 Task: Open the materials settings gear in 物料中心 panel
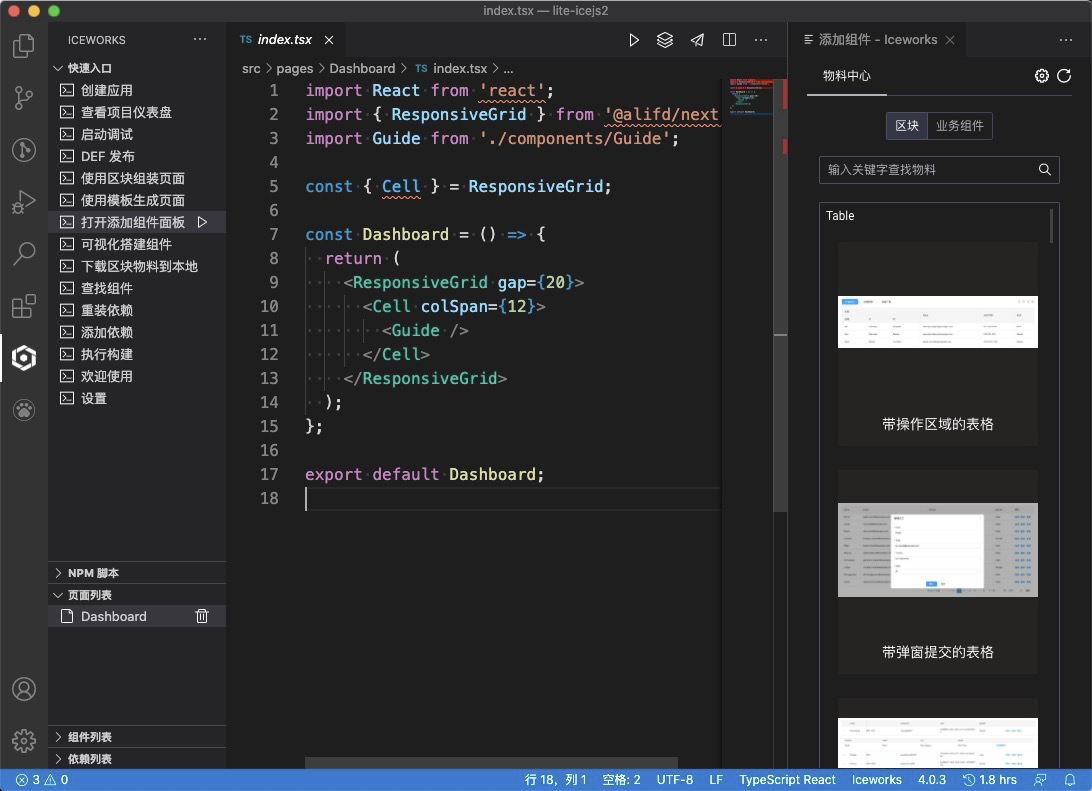click(1041, 75)
